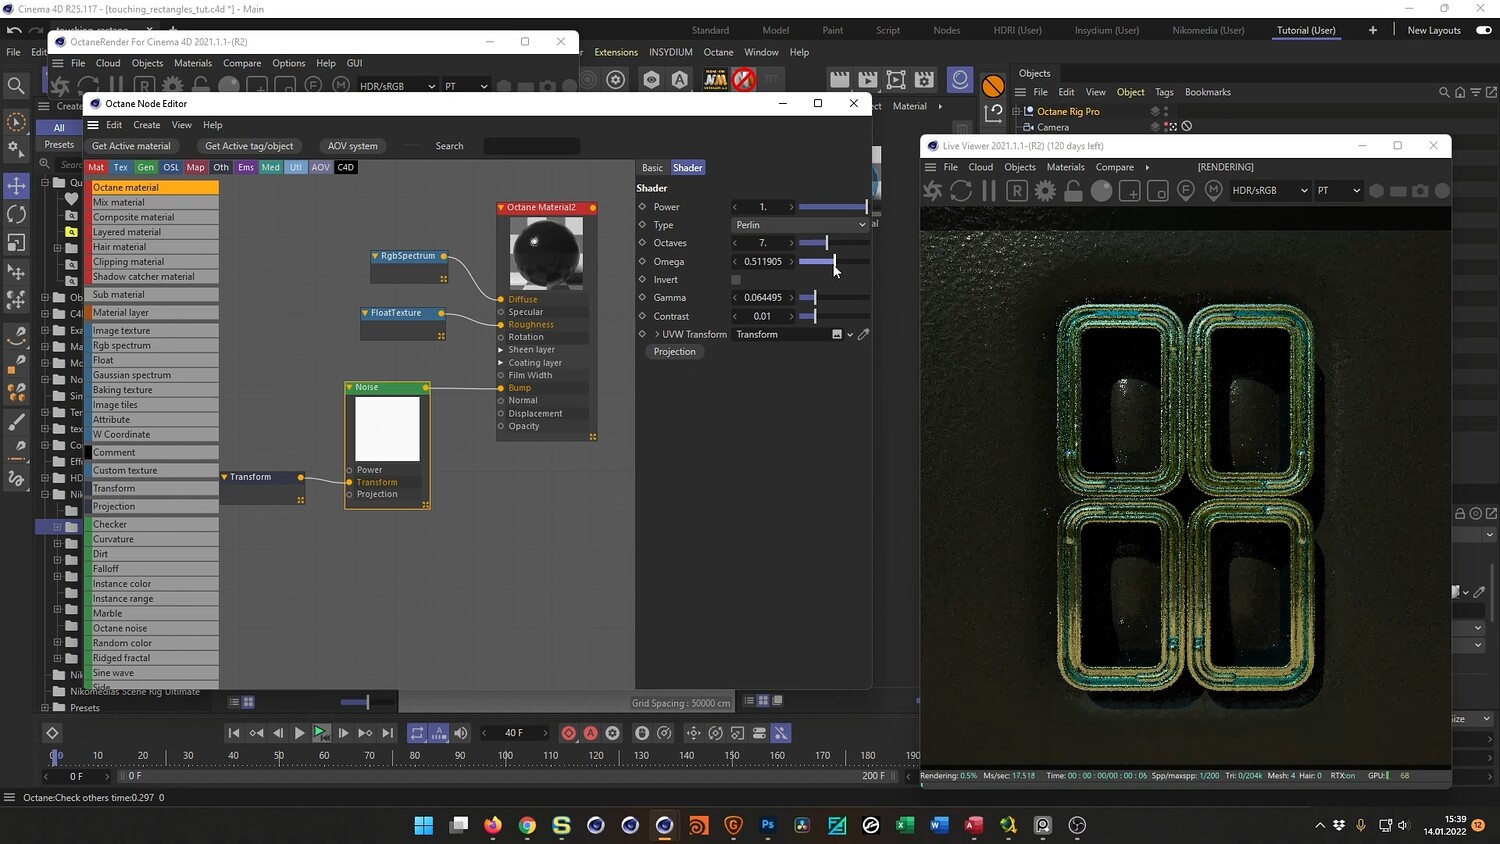
Task: Select the Rotate tool in left toolbar
Action: coord(16,214)
